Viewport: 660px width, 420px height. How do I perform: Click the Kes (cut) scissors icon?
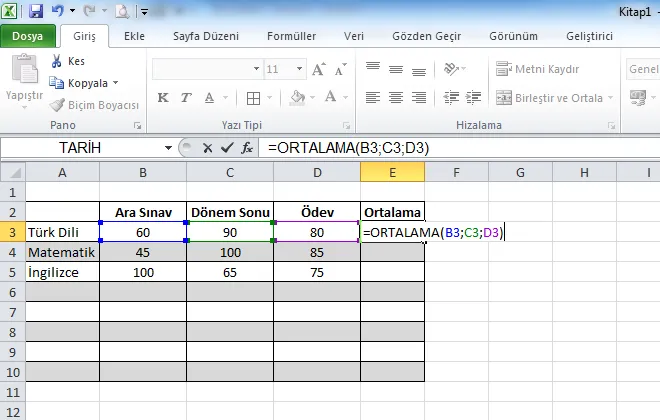[x=57, y=62]
